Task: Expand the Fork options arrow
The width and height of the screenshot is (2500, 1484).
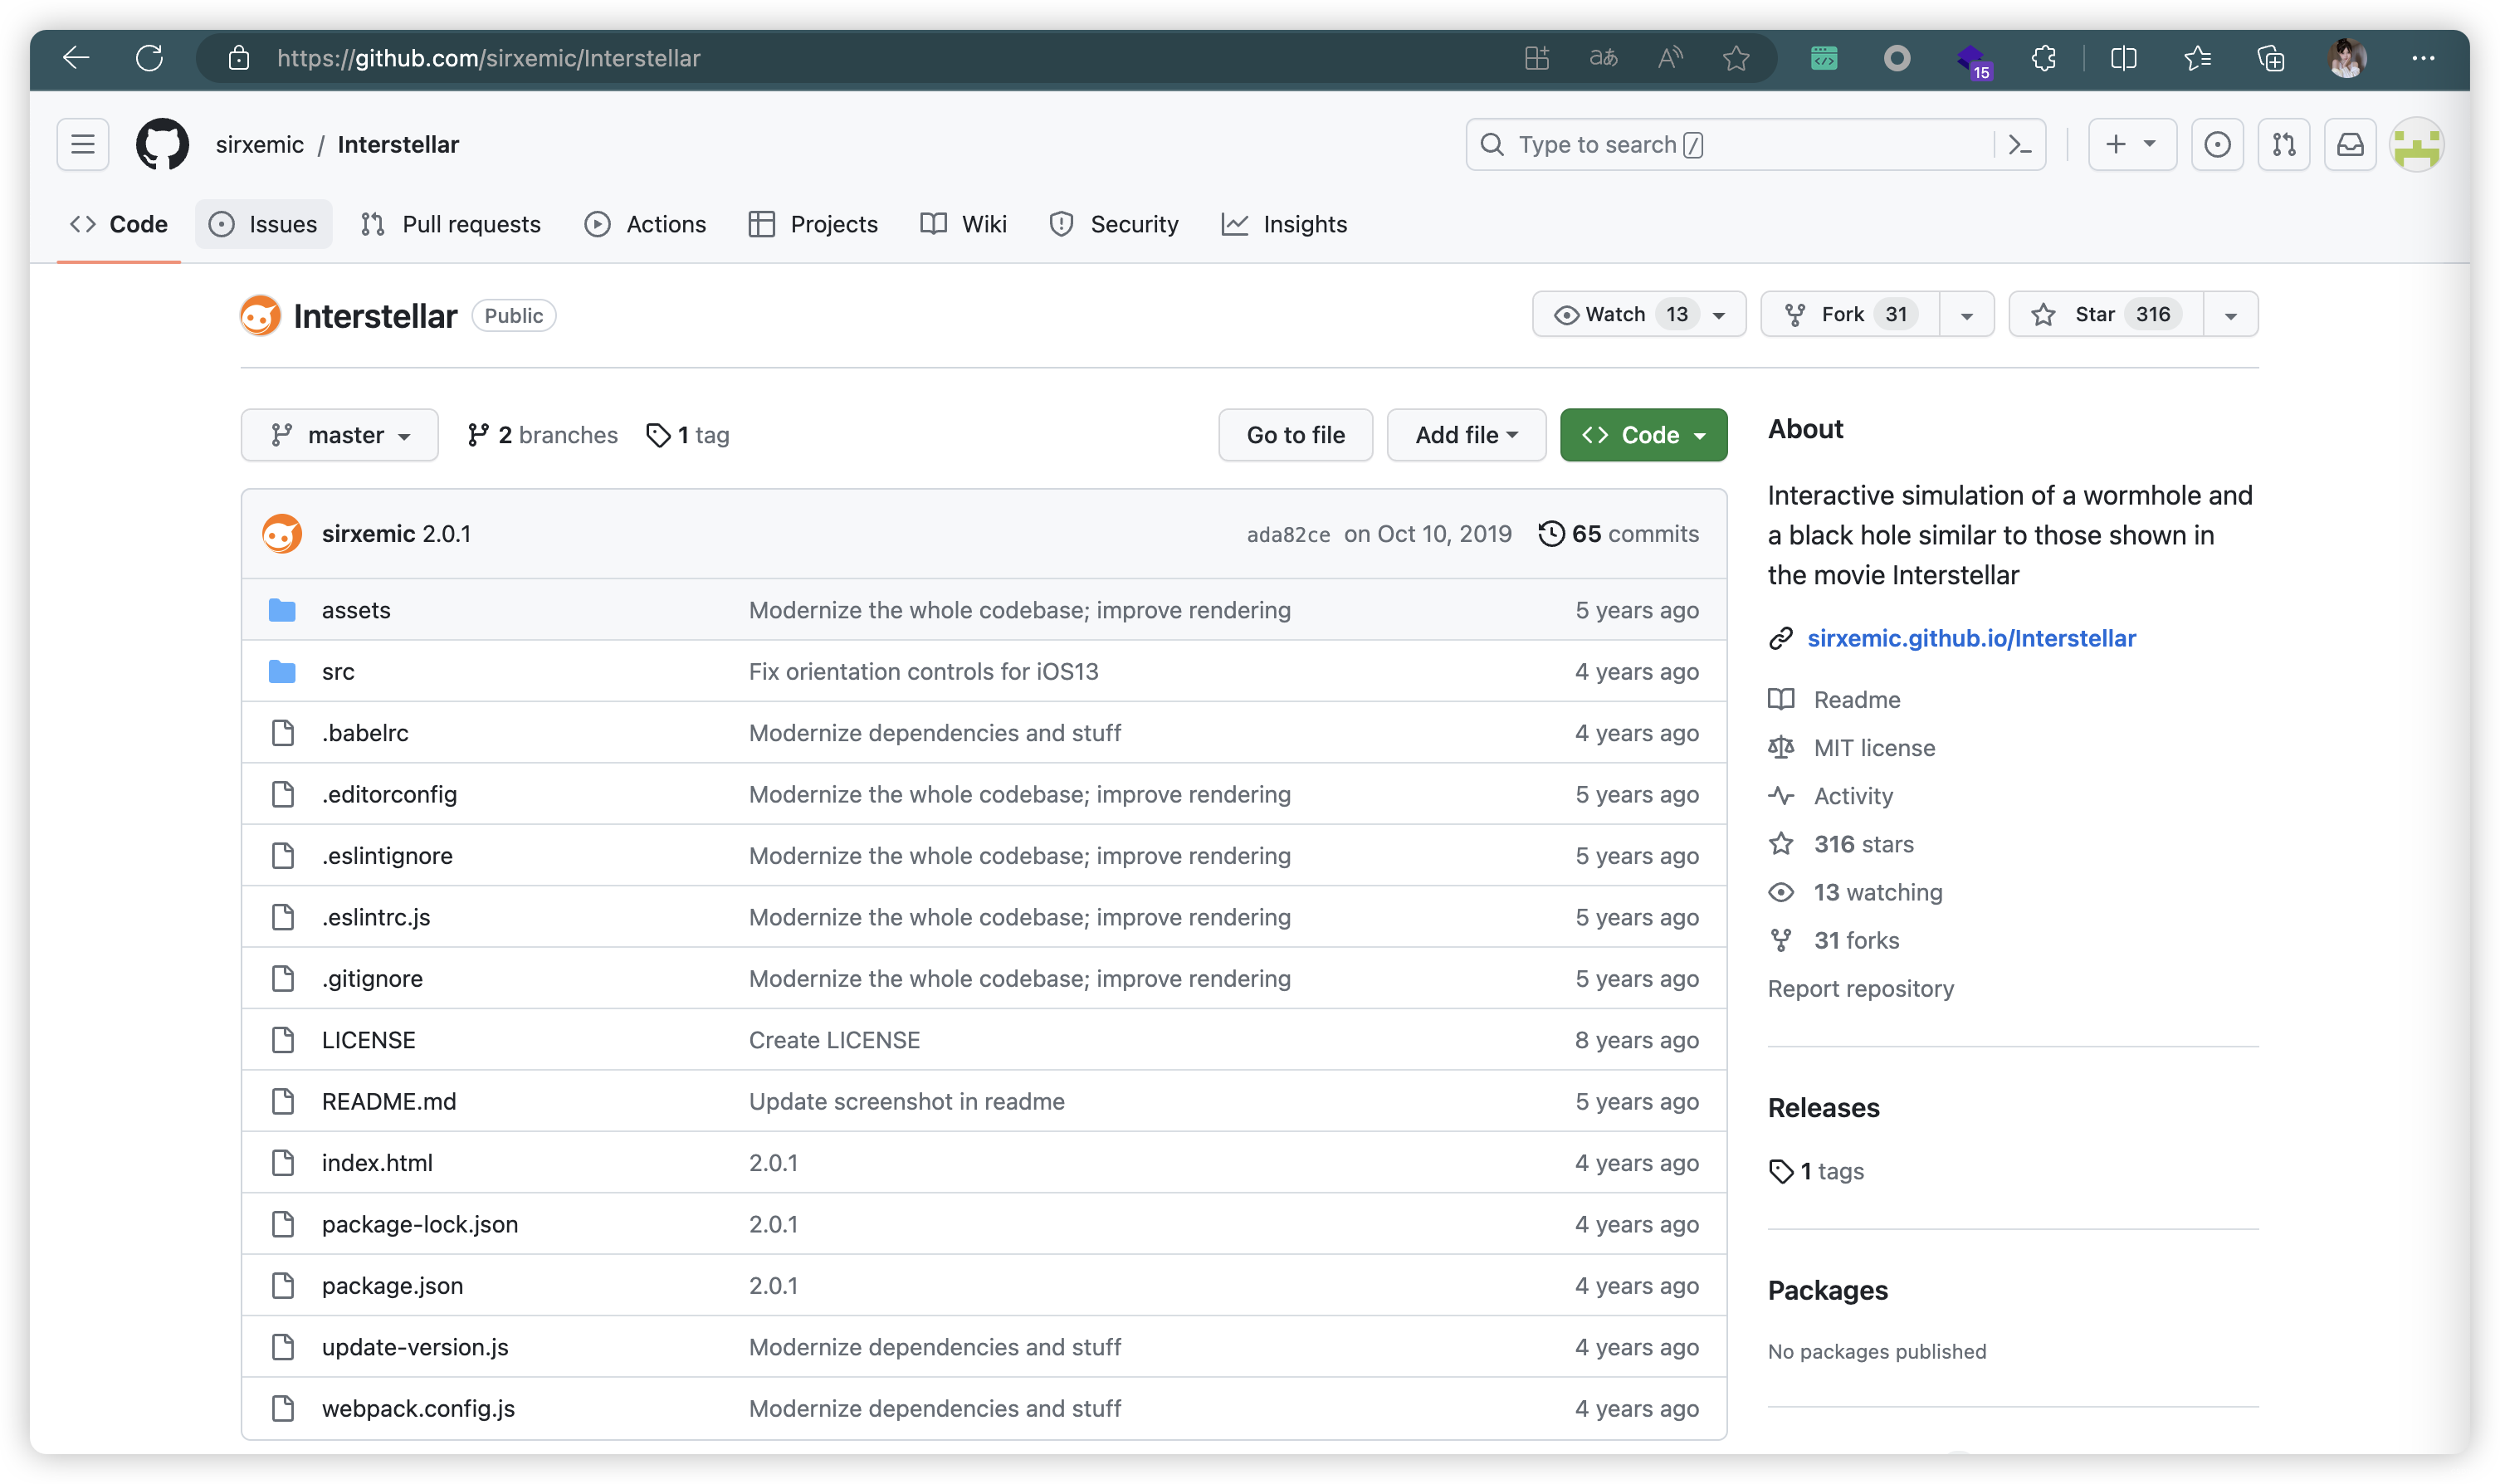Action: (x=1966, y=315)
